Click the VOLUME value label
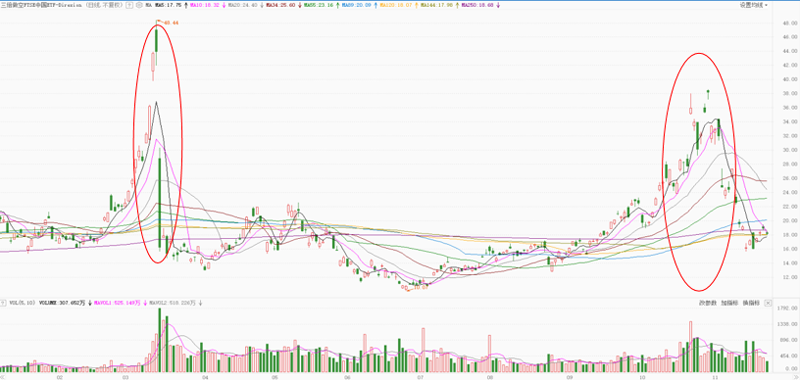Screen dimensions: 800x380 62,303
